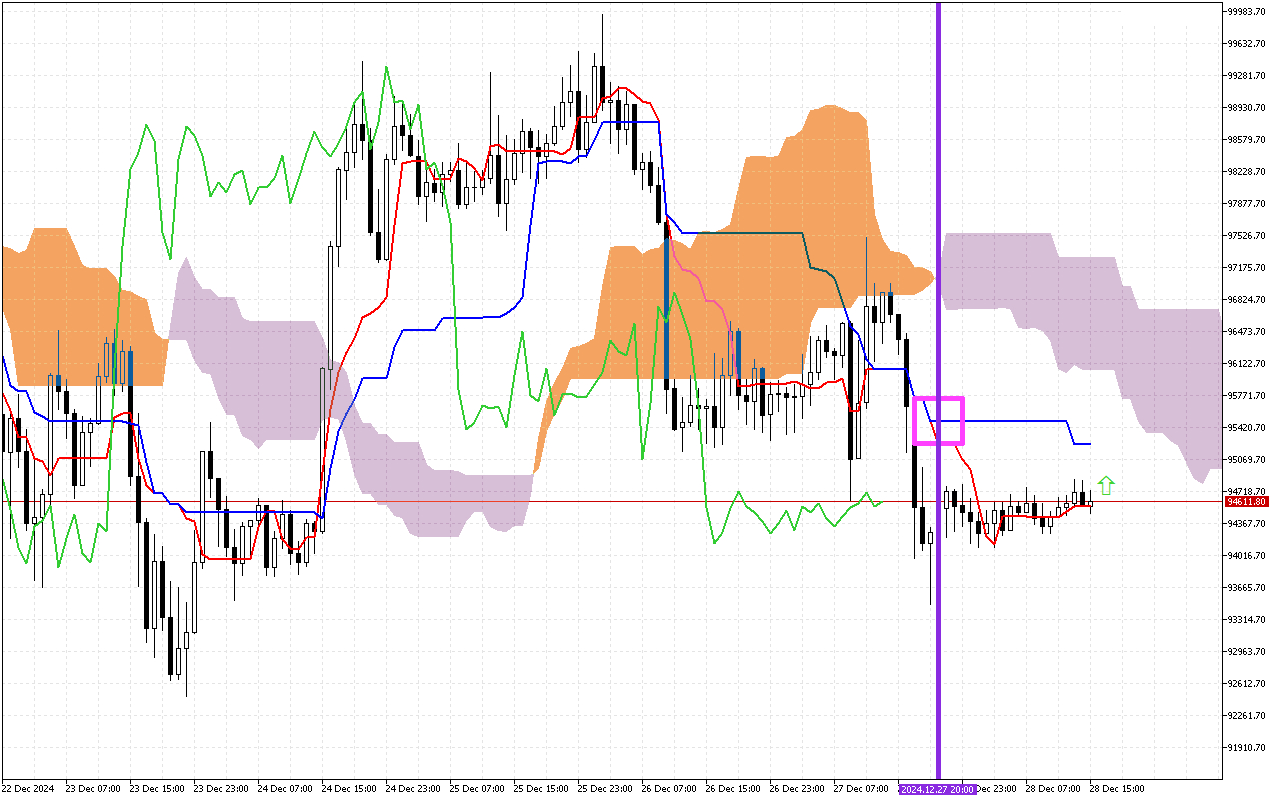Click price scale value 97175.70
1280x800 pixels.
[x=1246, y=268]
